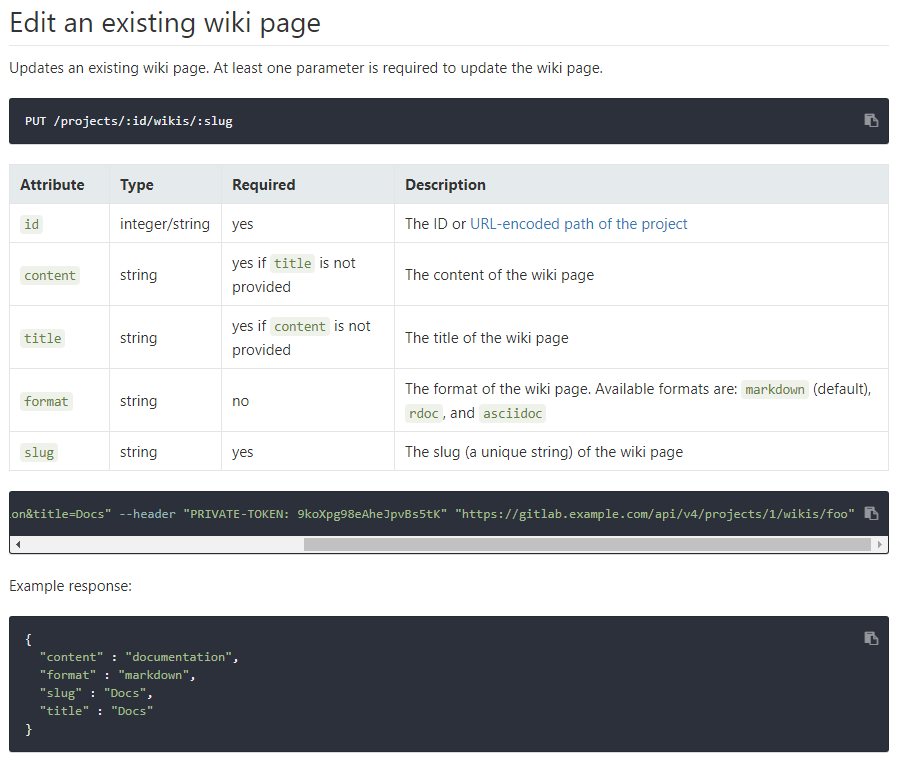Click the horizontal scrollbar thumb under the curl command

587,545
